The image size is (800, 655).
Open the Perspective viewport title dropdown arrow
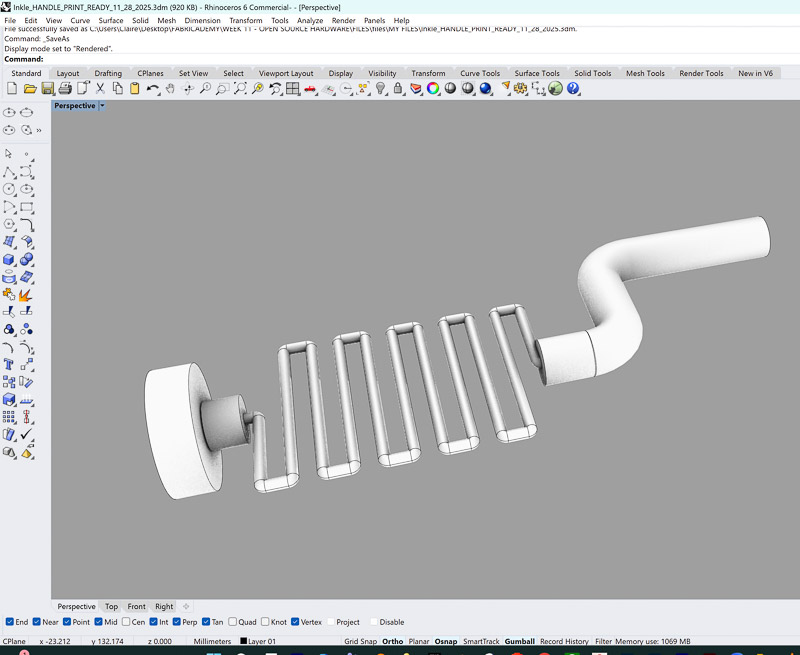(x=102, y=106)
